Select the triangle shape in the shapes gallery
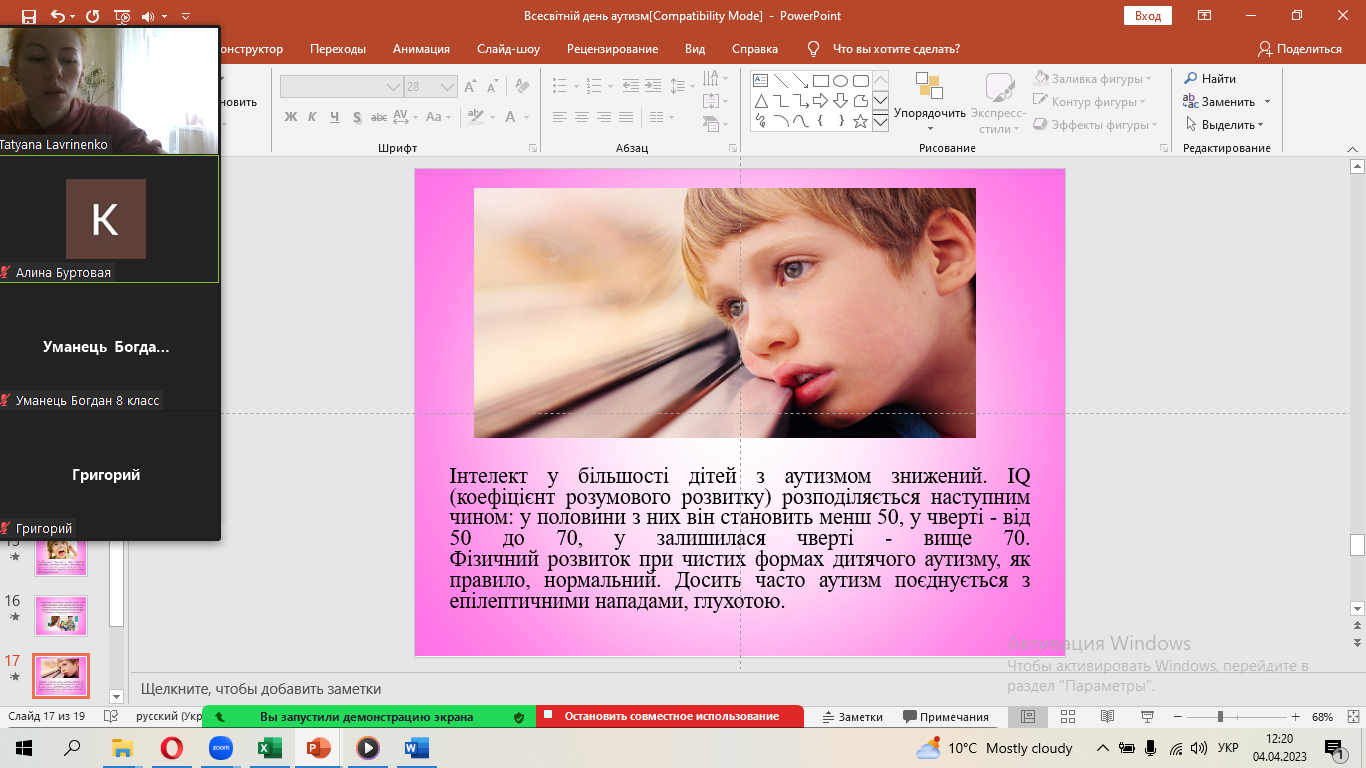This screenshot has width=1366, height=768. click(760, 101)
